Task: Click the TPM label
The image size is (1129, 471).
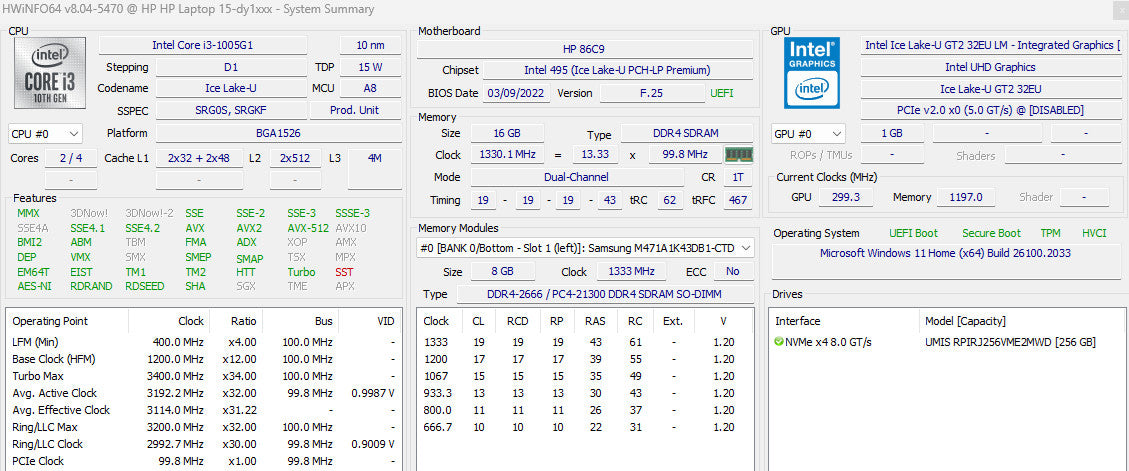Action: click(1051, 233)
